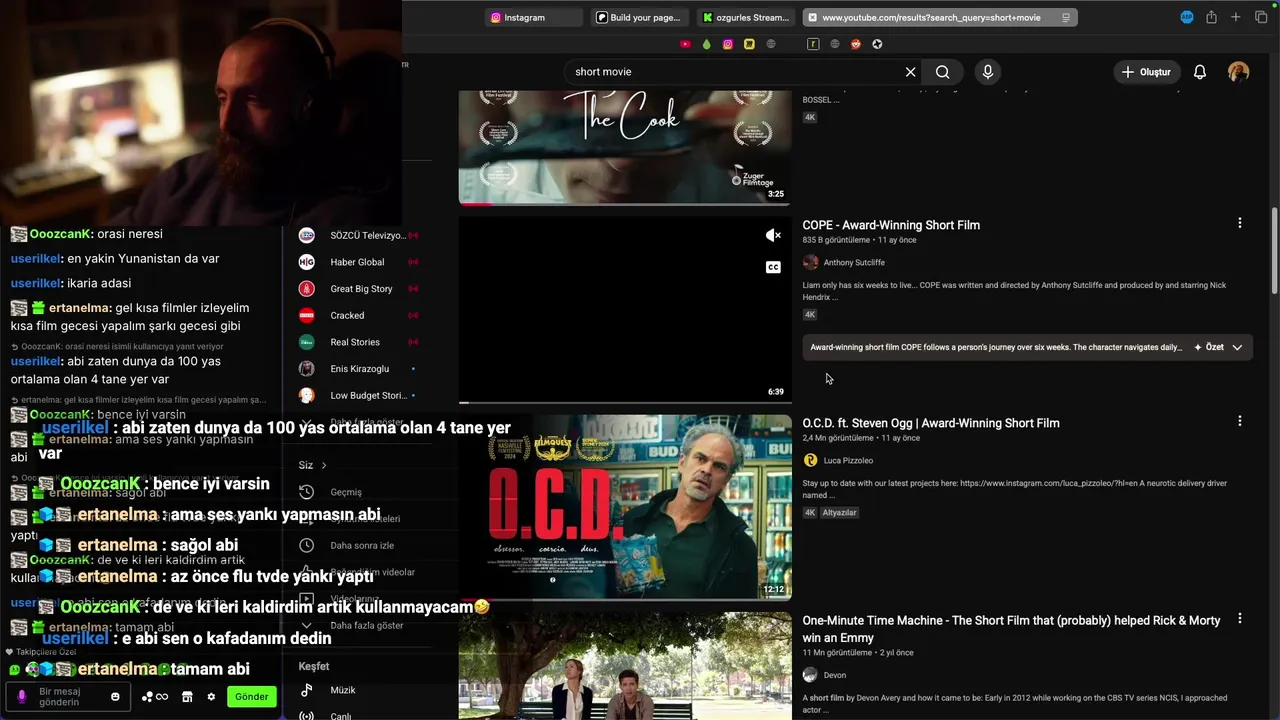Open Great Big Story subscription
1280x720 pixels.
click(358, 289)
